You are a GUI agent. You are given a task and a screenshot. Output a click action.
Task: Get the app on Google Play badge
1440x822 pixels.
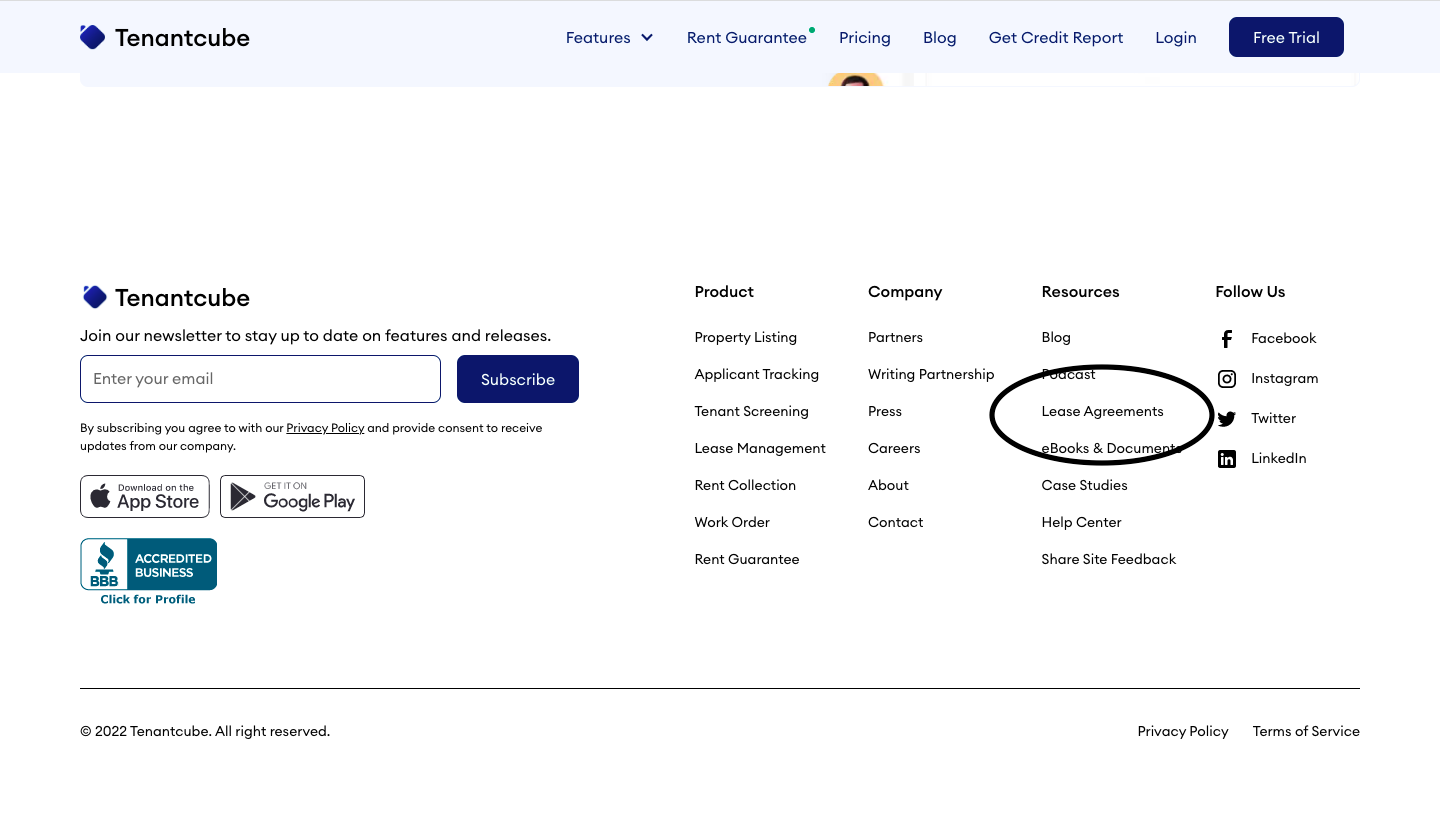click(x=292, y=496)
